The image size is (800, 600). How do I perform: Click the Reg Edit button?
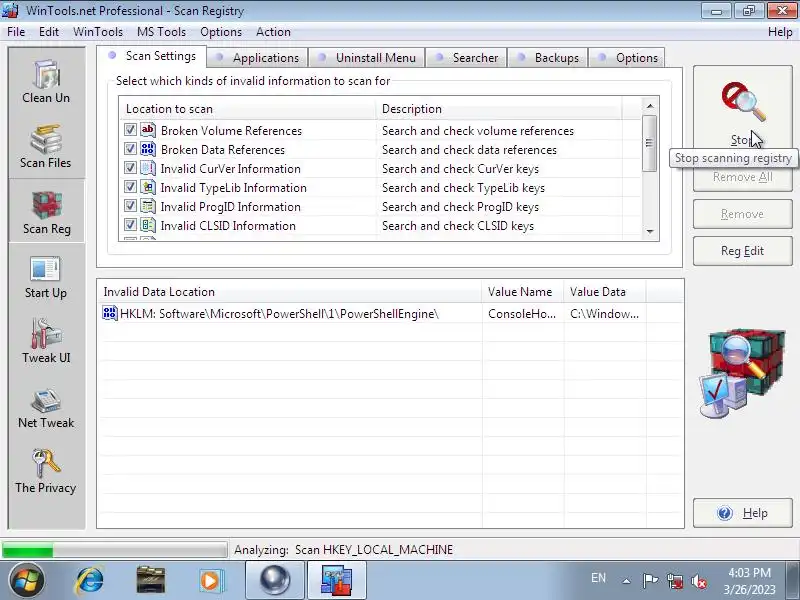click(742, 251)
